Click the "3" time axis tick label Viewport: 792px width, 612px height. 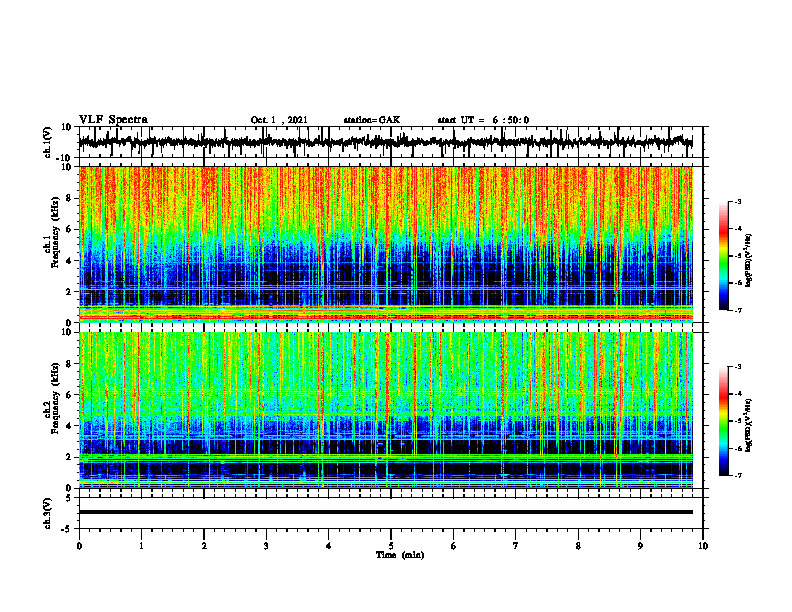click(266, 546)
